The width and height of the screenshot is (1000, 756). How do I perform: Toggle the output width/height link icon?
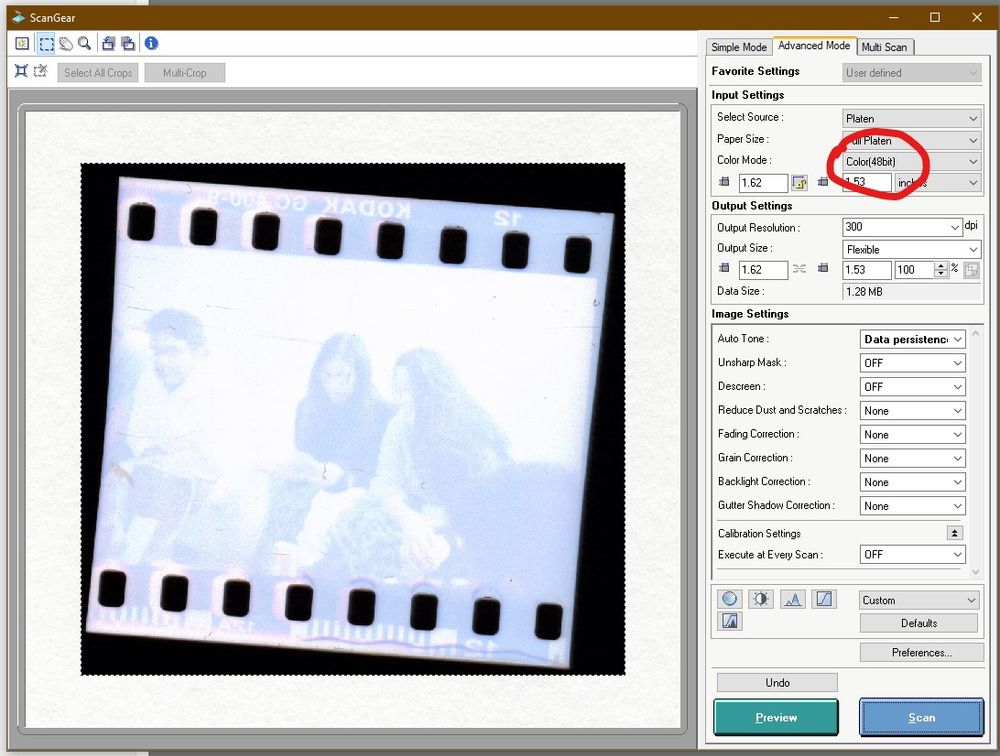click(799, 269)
